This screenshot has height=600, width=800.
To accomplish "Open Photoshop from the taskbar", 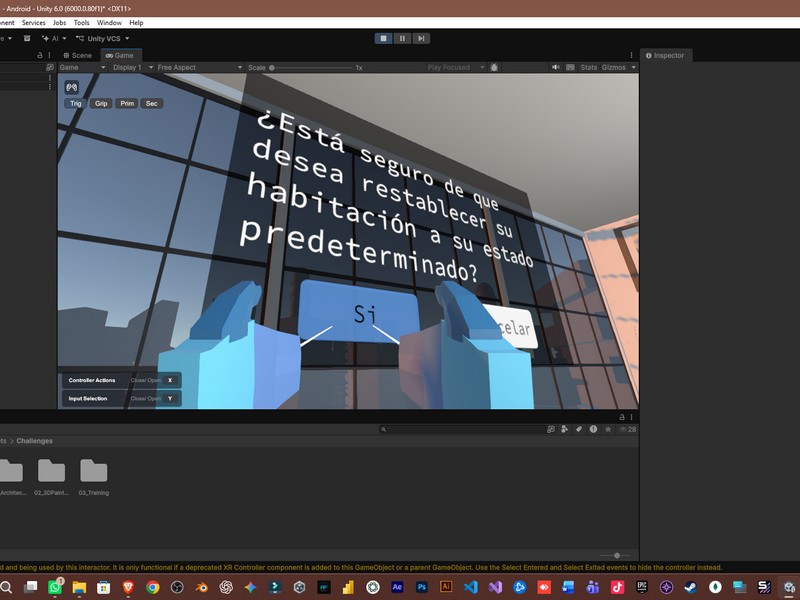I will point(421,587).
